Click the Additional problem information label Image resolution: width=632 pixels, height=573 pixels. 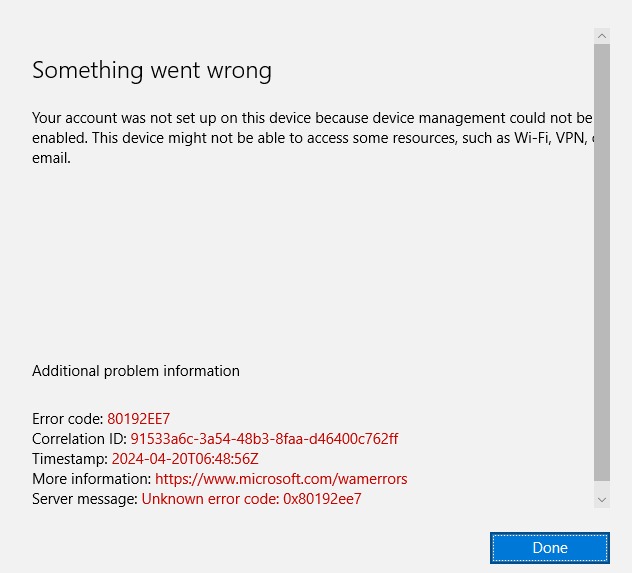tap(136, 371)
